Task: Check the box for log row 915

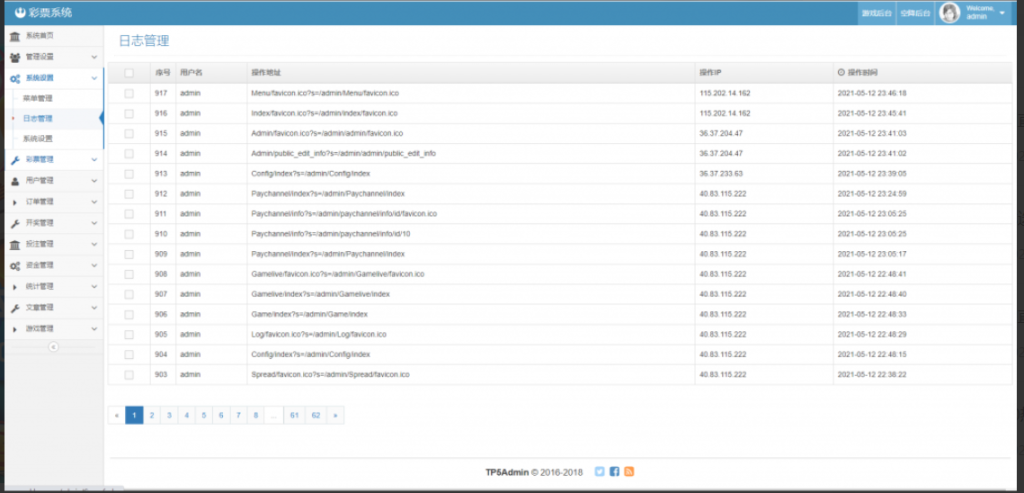Action: tap(129, 133)
